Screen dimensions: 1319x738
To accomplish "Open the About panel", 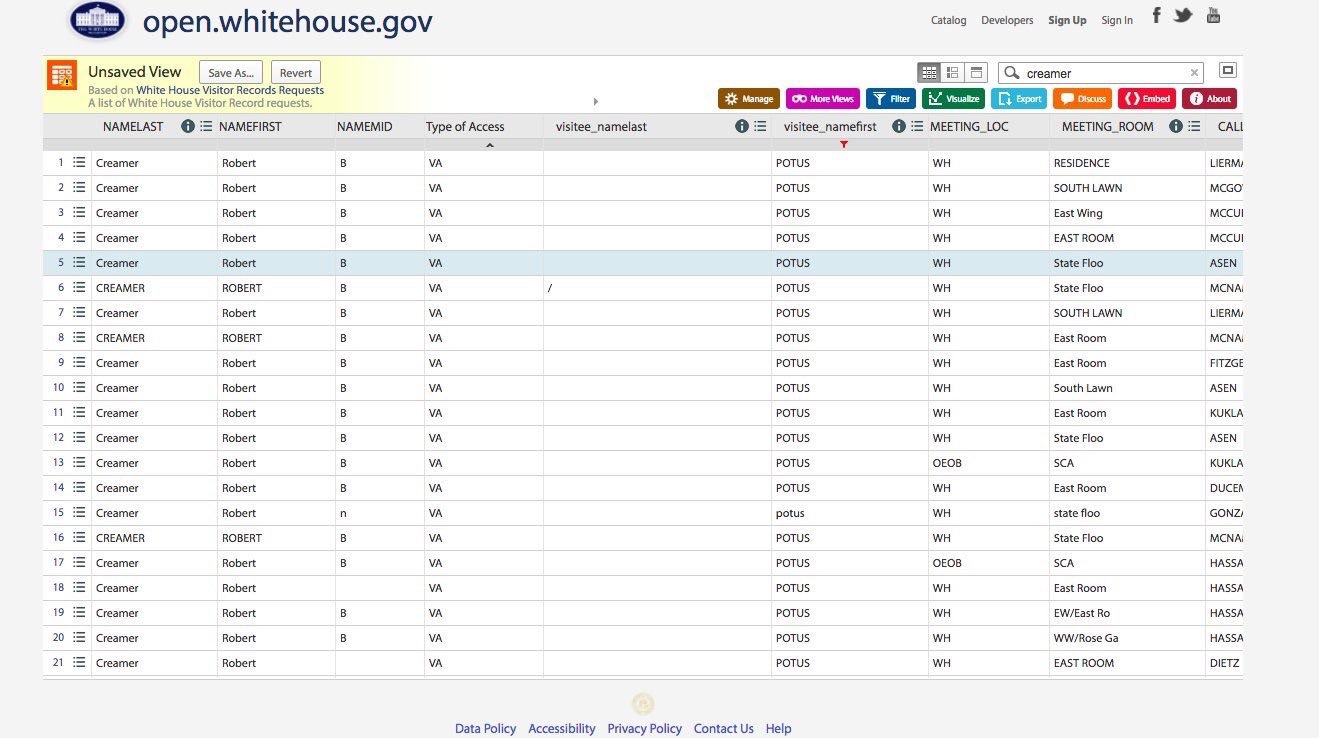I will click(x=1209, y=99).
